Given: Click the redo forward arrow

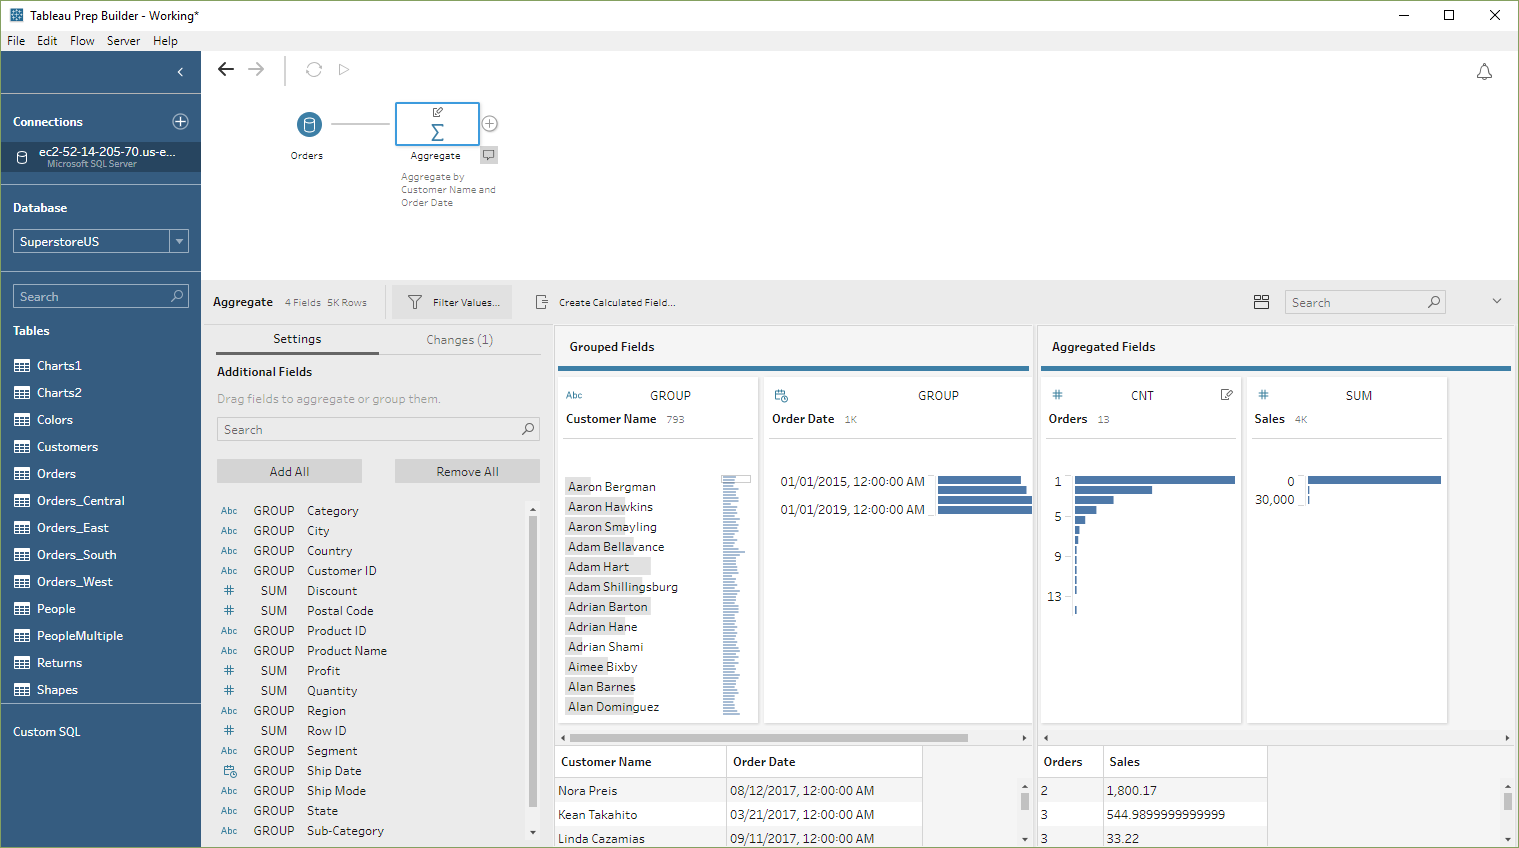Looking at the screenshot, I should click(256, 69).
